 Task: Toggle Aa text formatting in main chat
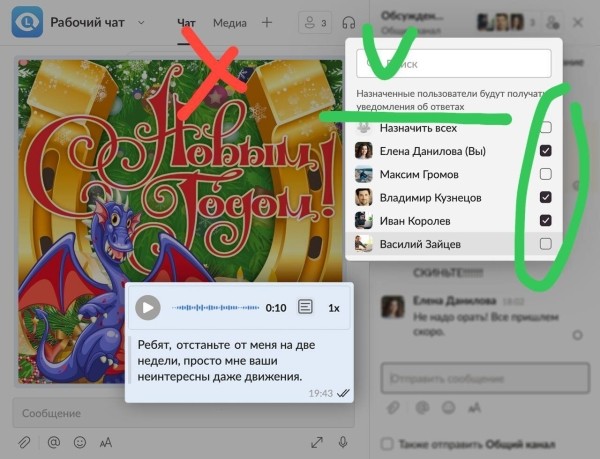click(x=106, y=442)
